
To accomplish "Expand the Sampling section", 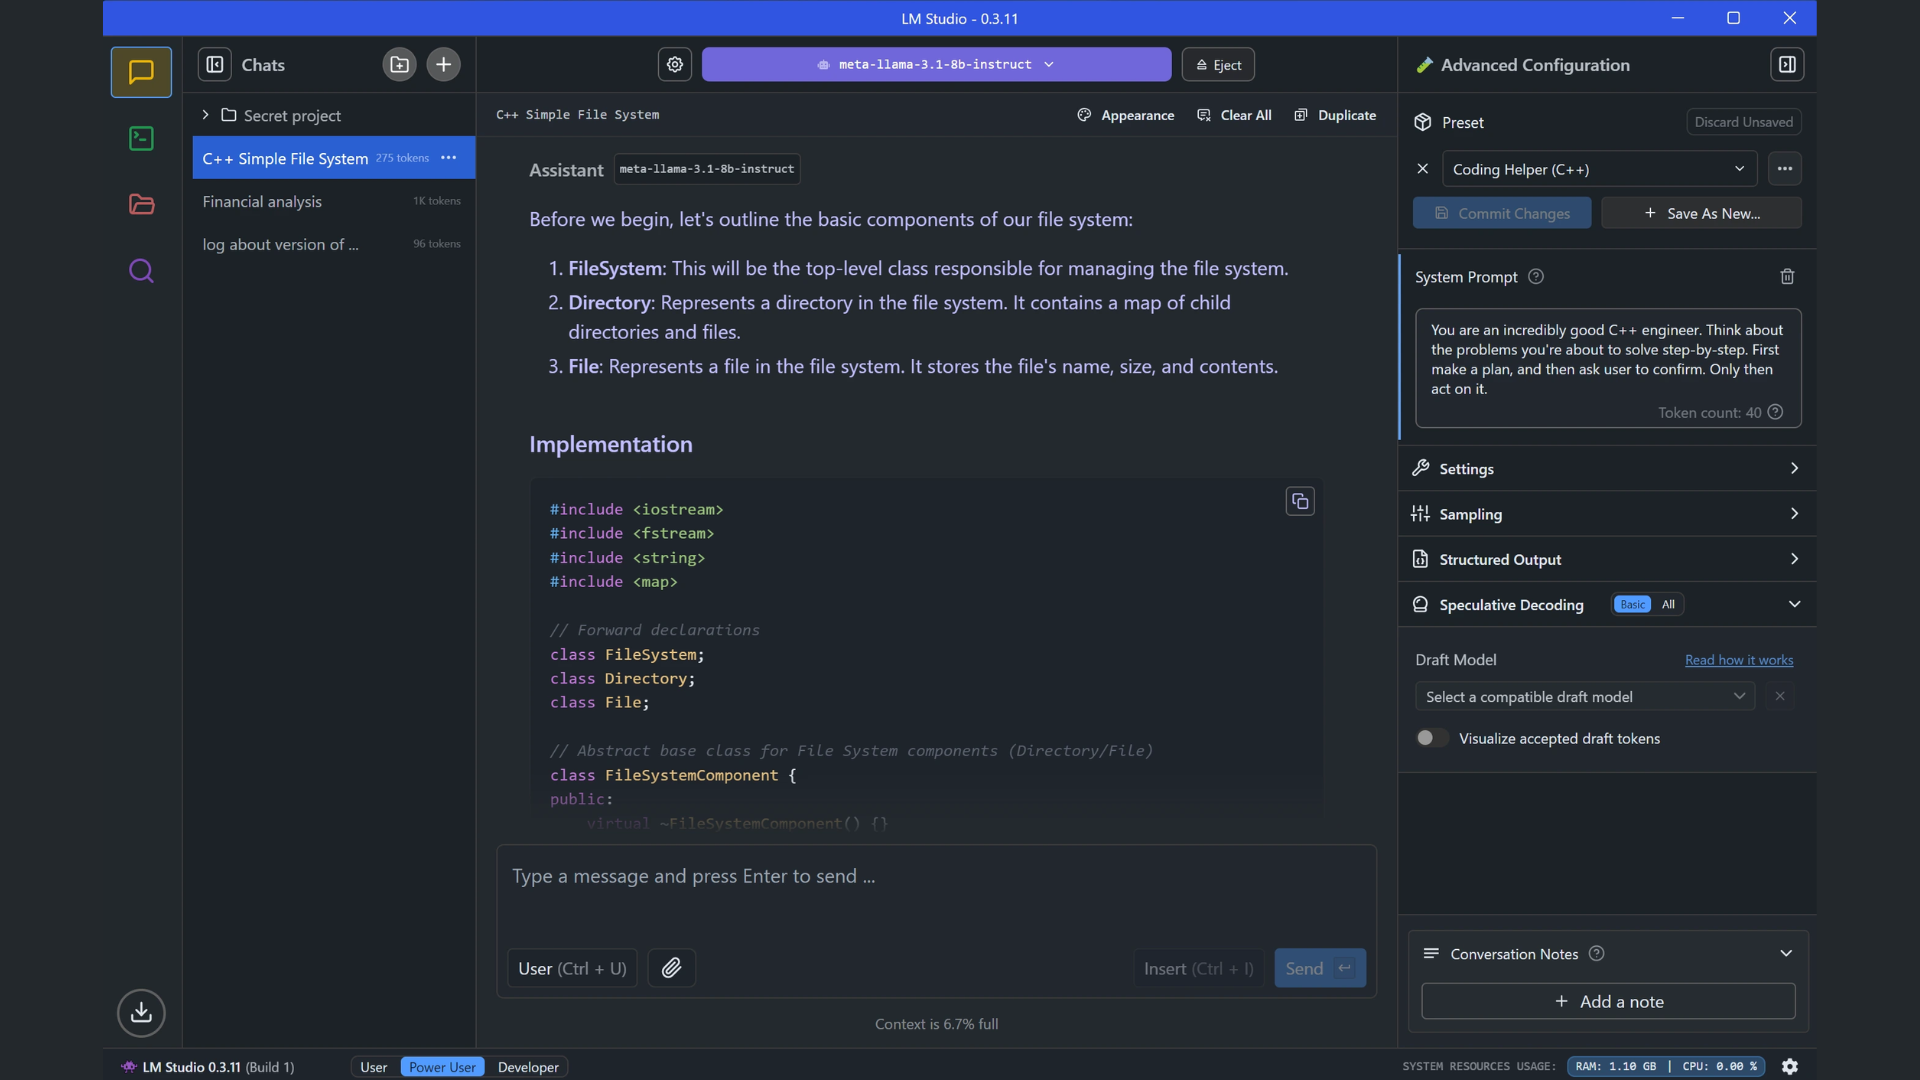I will click(x=1607, y=513).
